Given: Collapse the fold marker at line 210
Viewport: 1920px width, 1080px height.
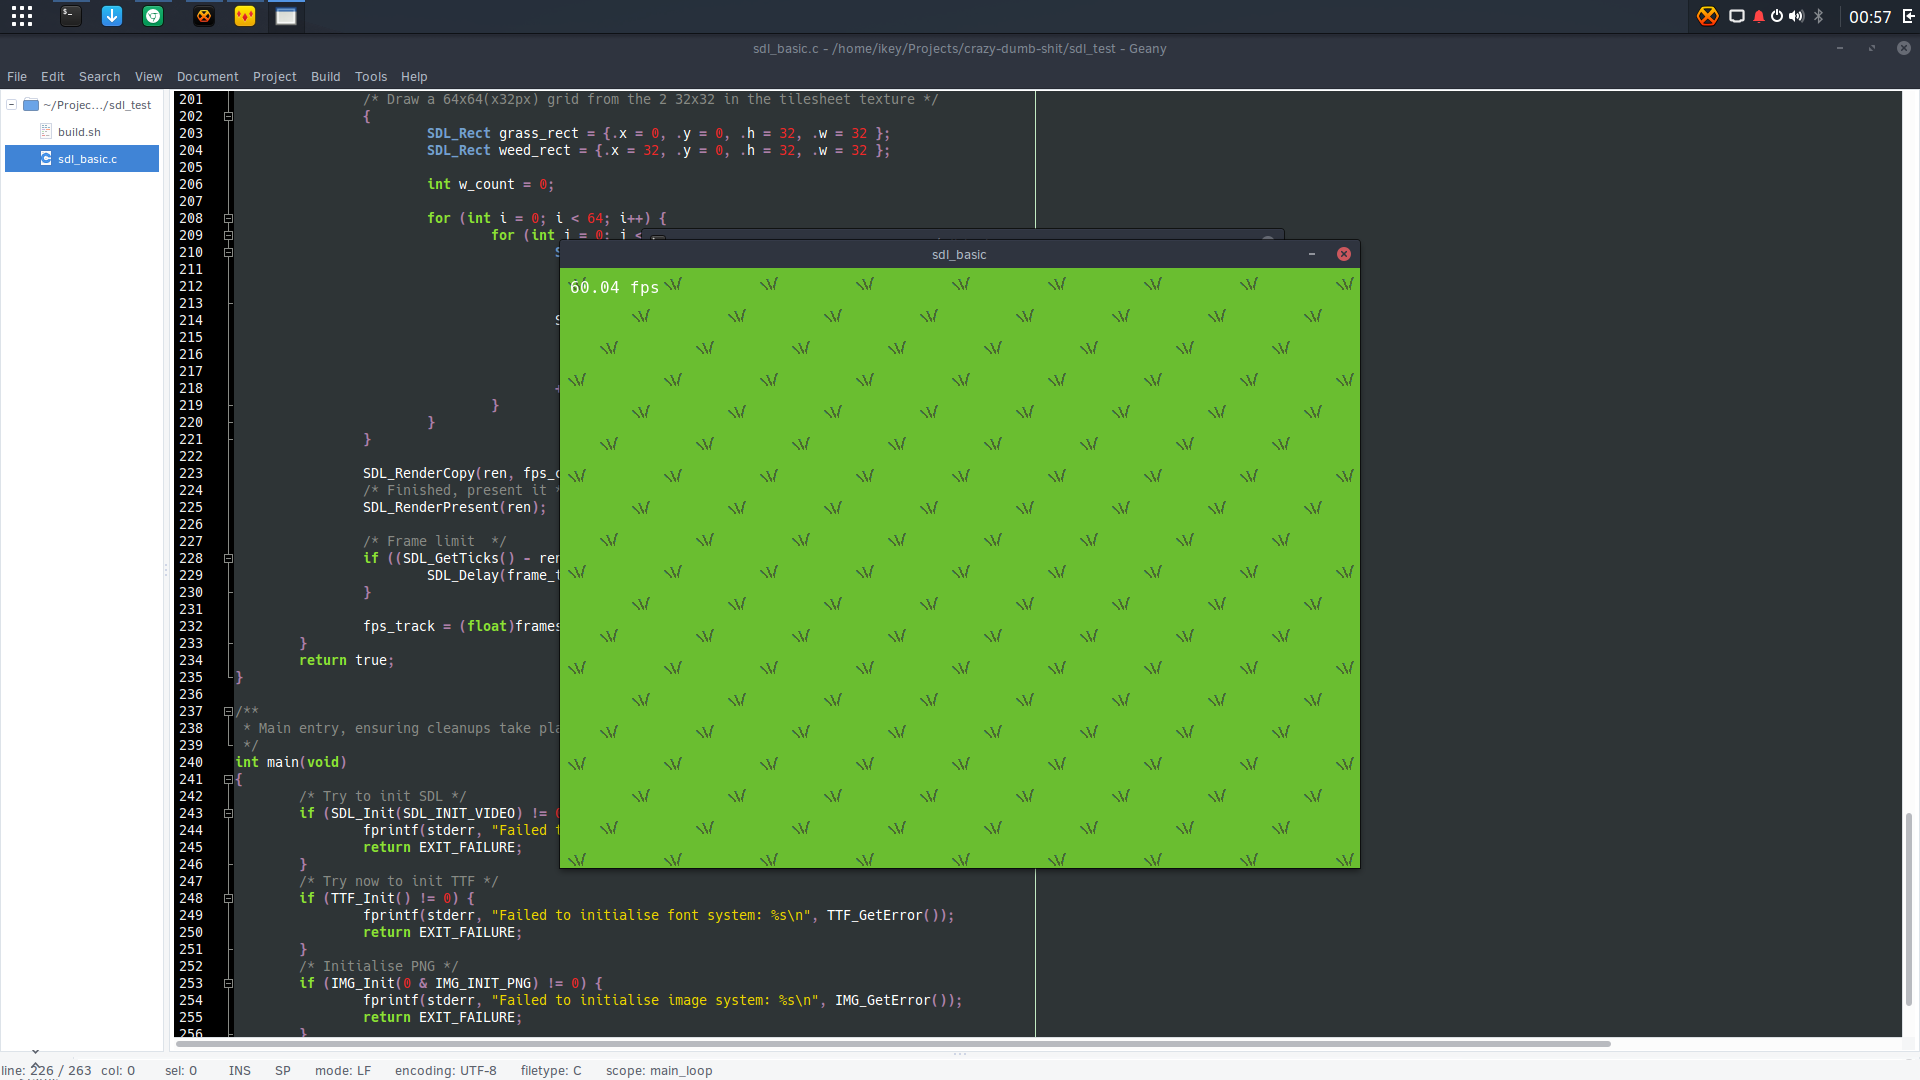Looking at the screenshot, I should click(x=228, y=252).
